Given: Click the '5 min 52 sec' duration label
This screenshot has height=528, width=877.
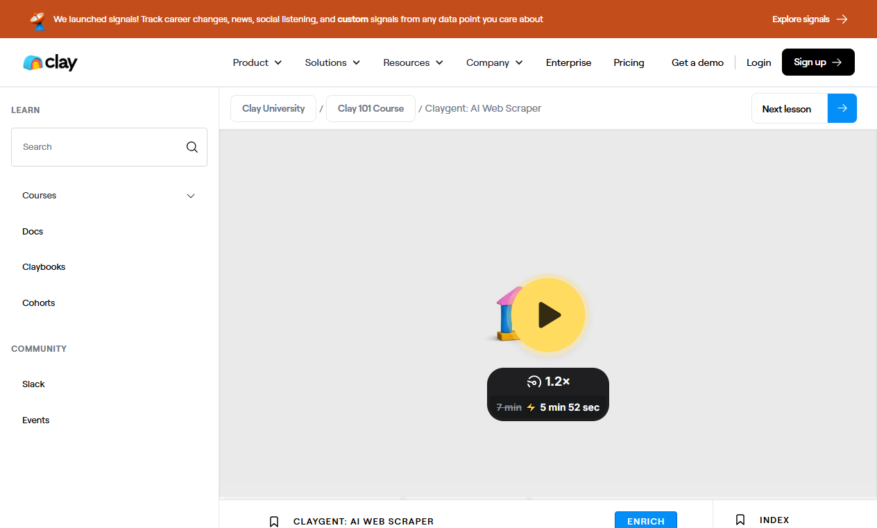Looking at the screenshot, I should tap(569, 408).
